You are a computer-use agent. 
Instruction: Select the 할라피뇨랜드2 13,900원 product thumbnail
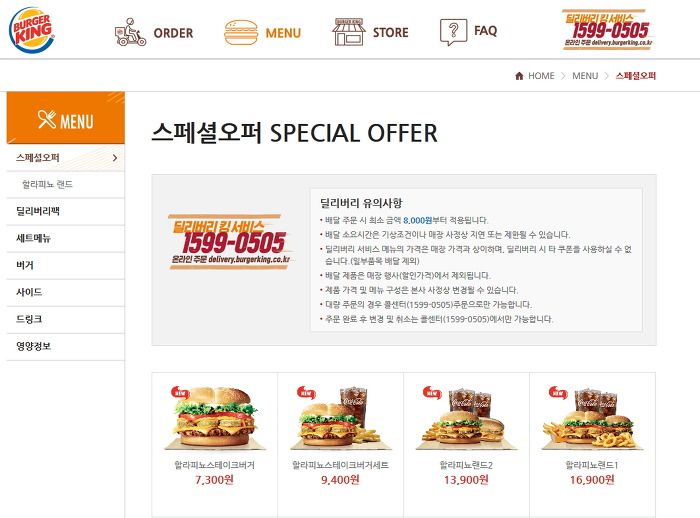pos(466,418)
